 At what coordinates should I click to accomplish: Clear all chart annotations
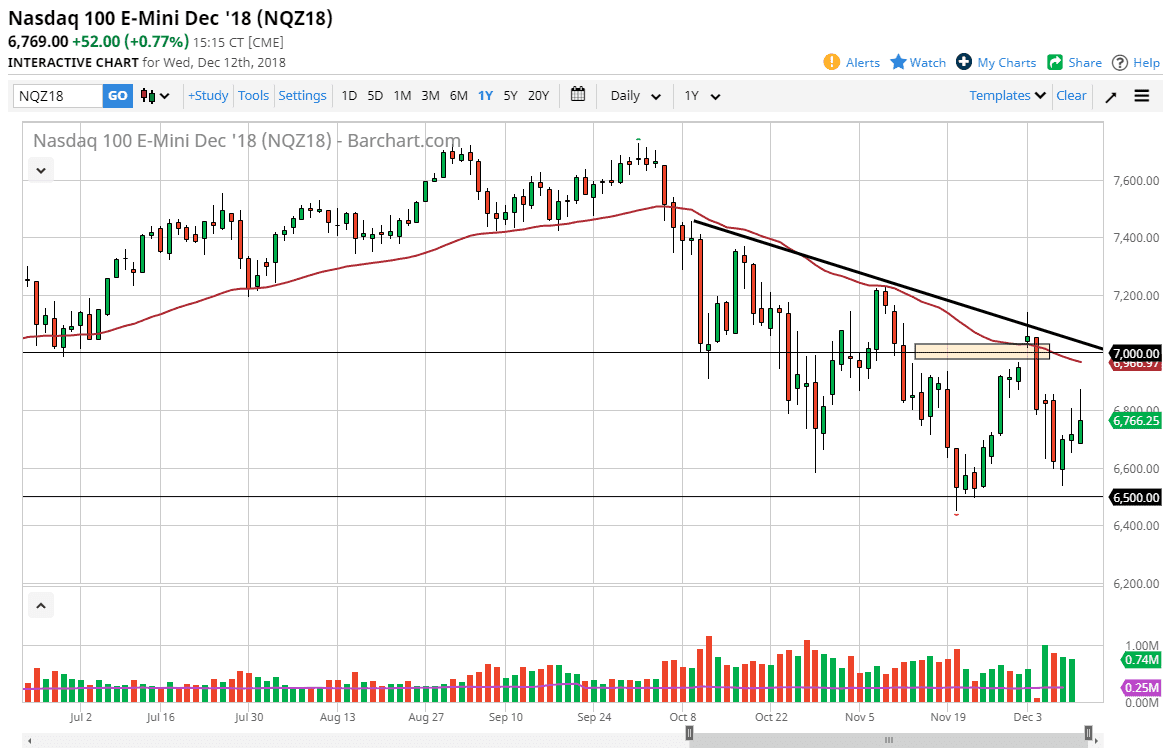1071,95
